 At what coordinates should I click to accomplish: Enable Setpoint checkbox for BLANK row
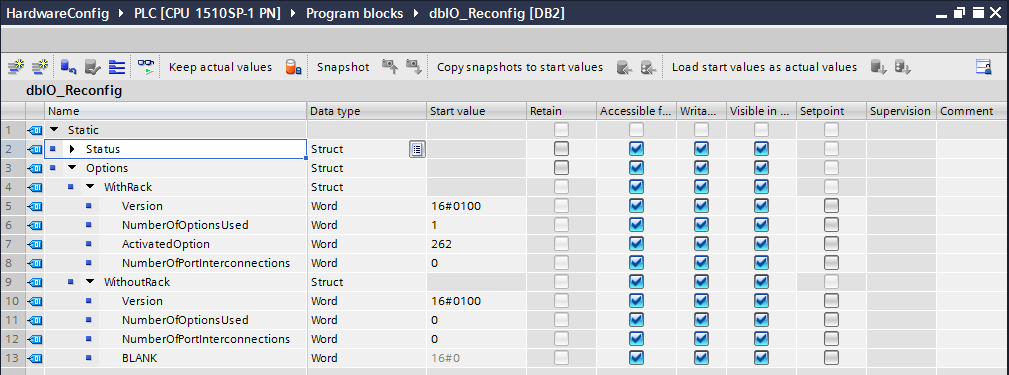pyautogui.click(x=831, y=358)
